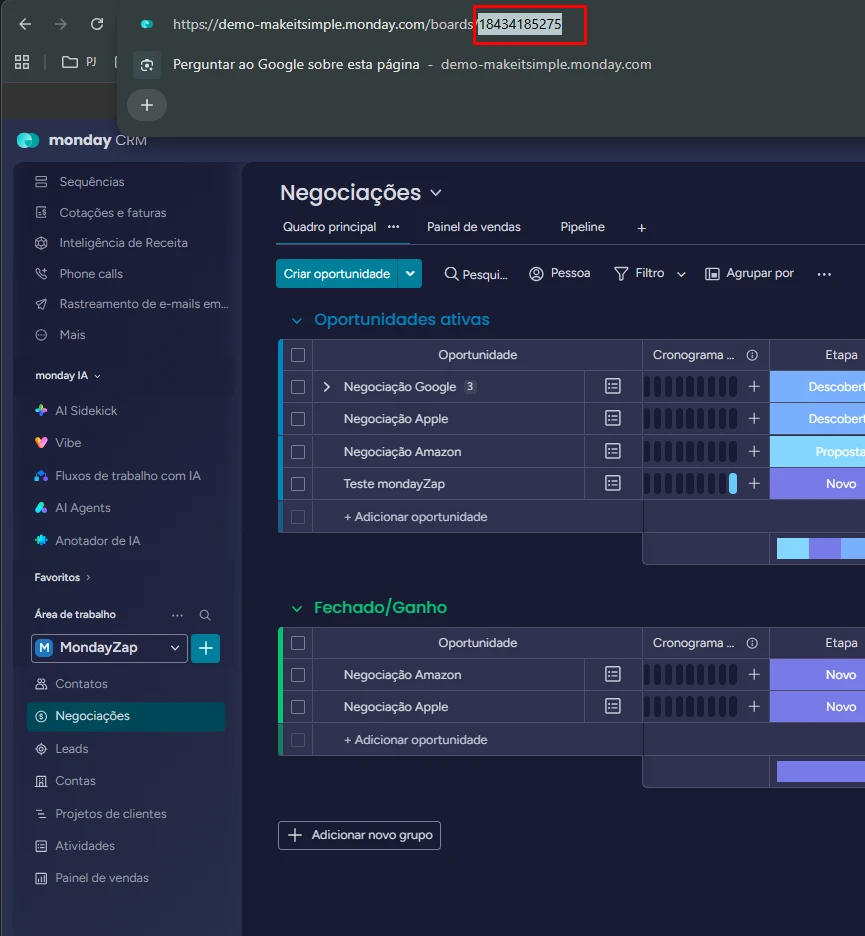Open the Pessoa filter icon
This screenshot has width=865, height=936.
point(536,273)
